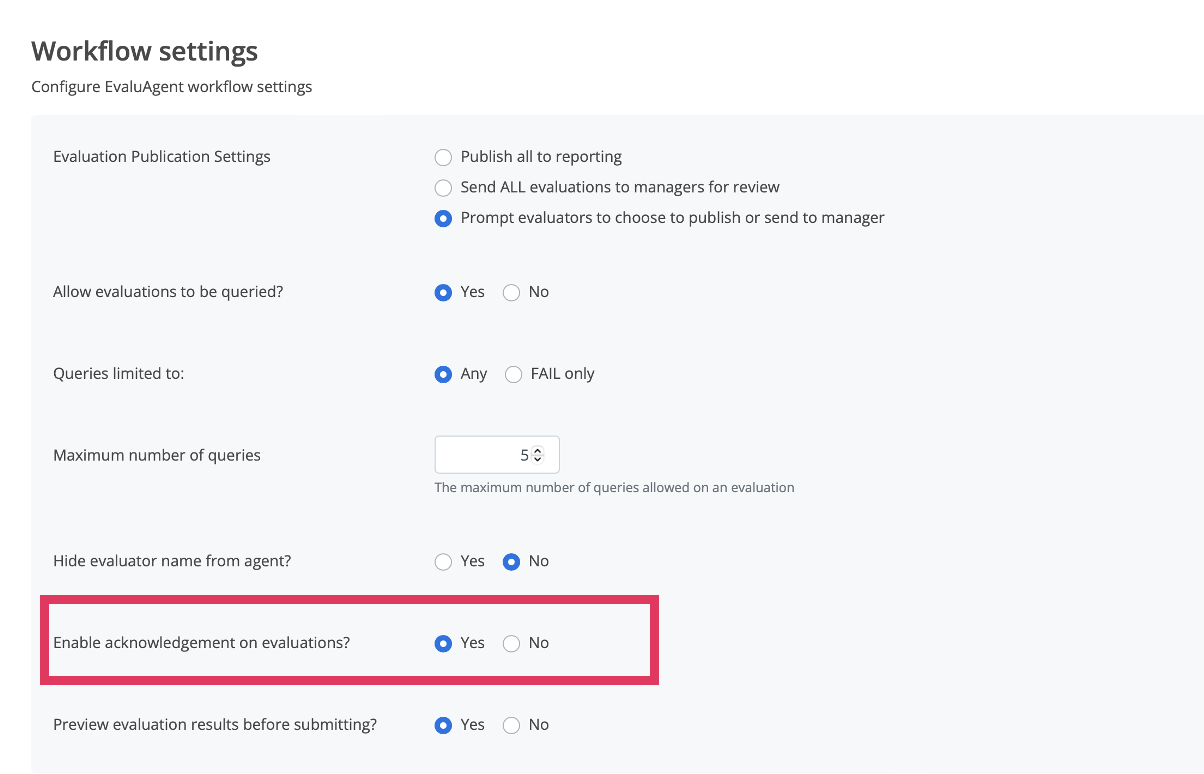Click the 'Evaluation Publication Settings' label

[x=162, y=157]
